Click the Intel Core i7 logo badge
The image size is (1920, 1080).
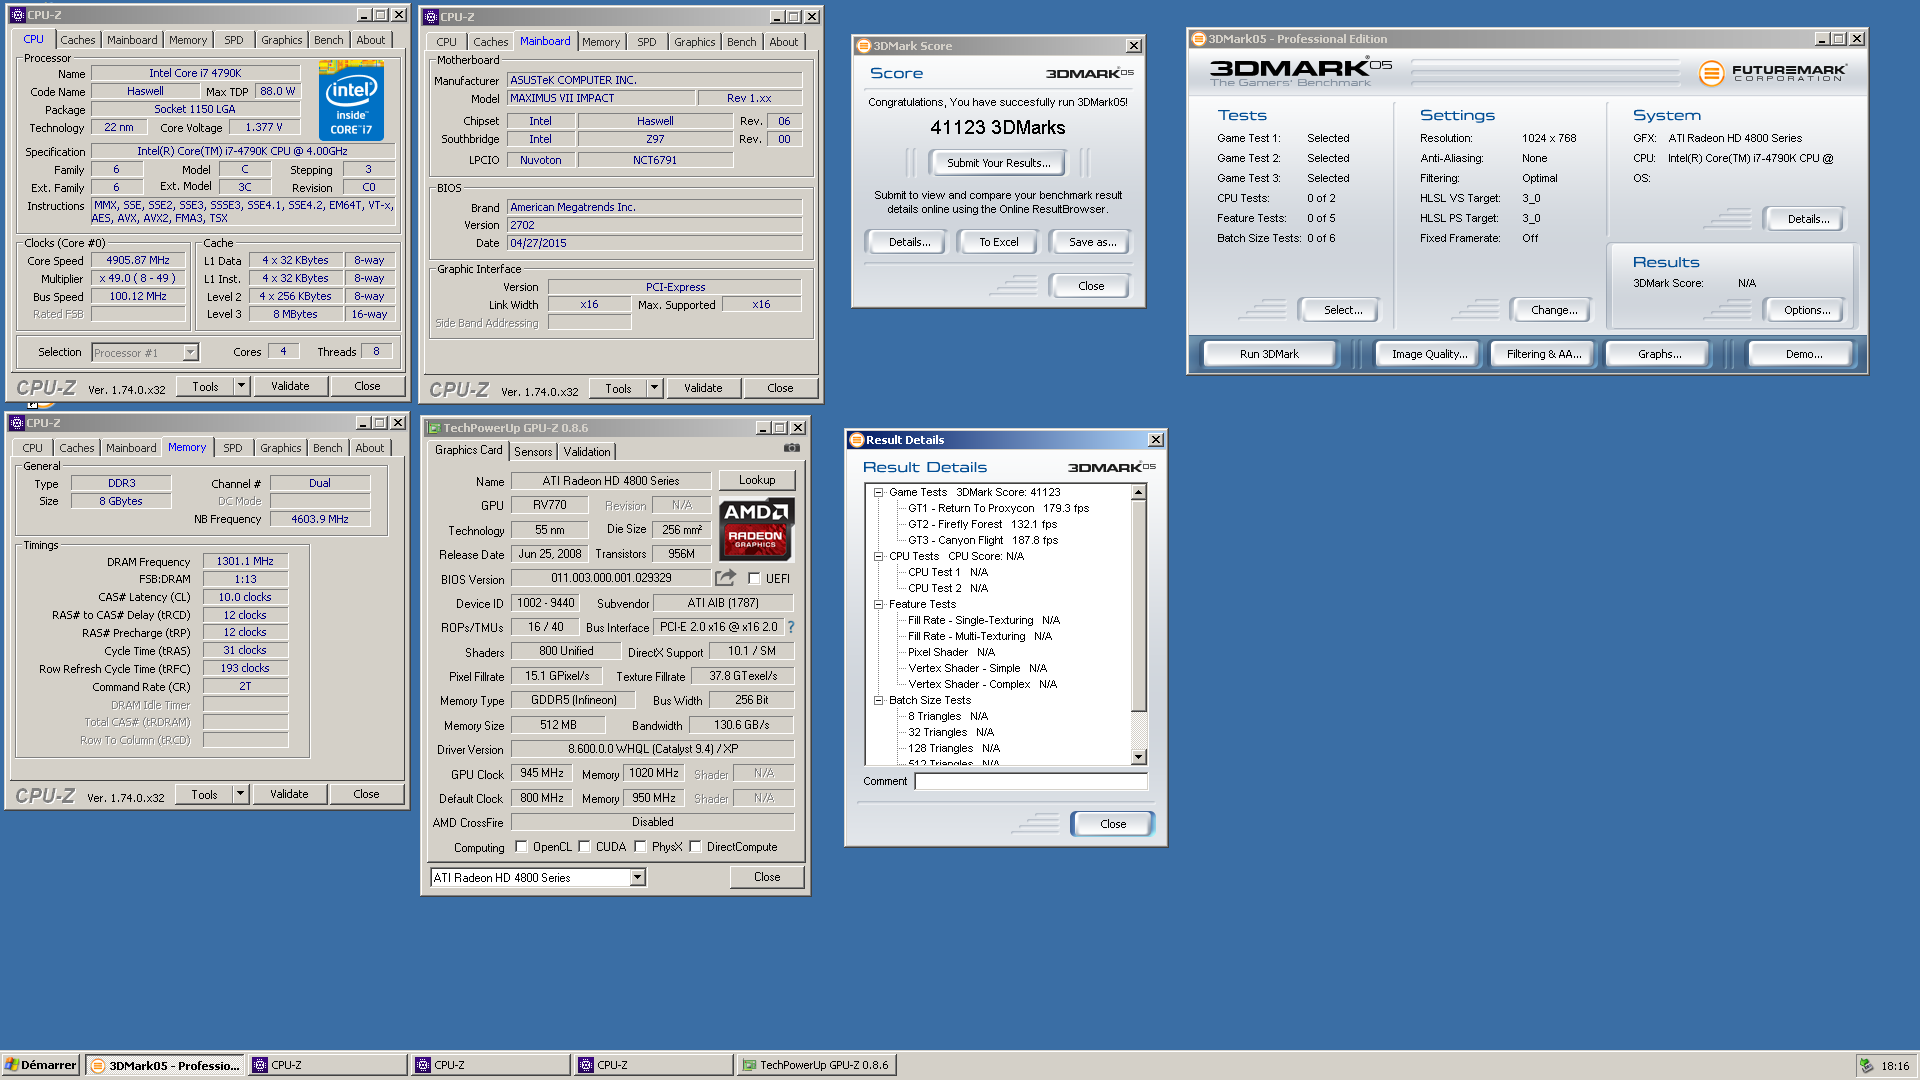click(x=352, y=101)
